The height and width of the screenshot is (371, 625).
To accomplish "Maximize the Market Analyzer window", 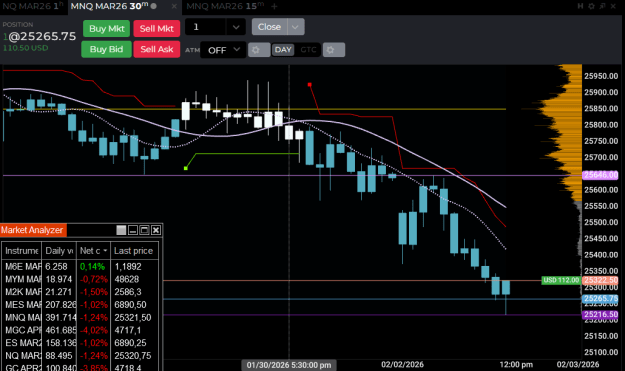I will pyautogui.click(x=144, y=230).
